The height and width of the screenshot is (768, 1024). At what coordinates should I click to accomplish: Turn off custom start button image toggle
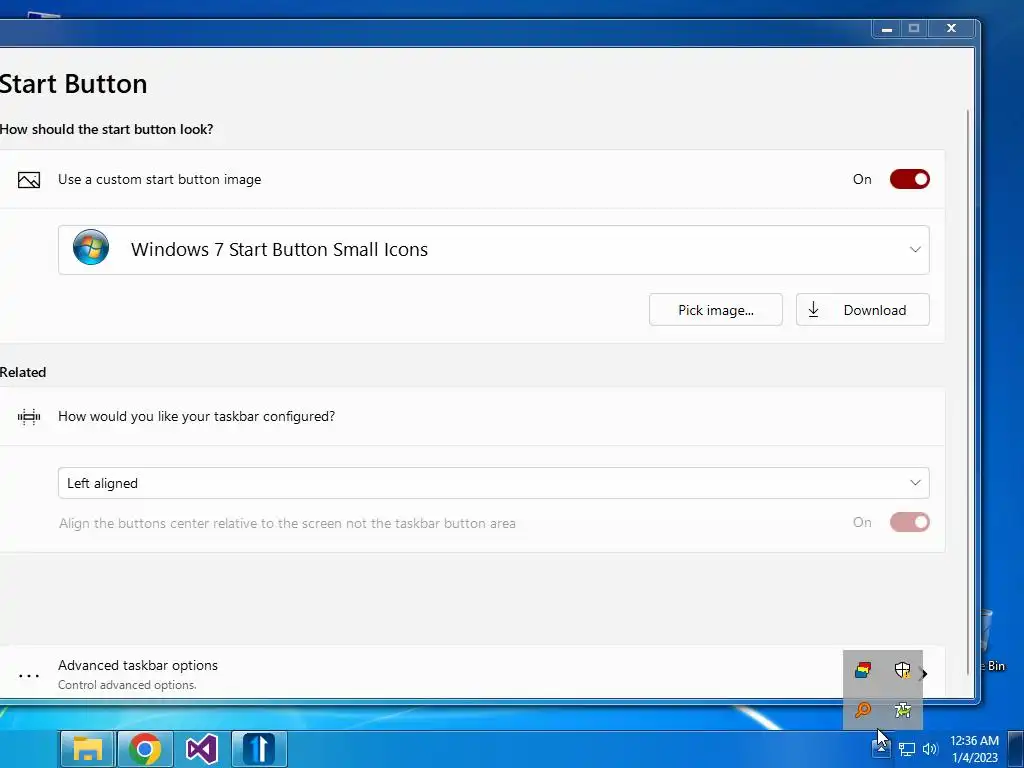pyautogui.click(x=909, y=179)
